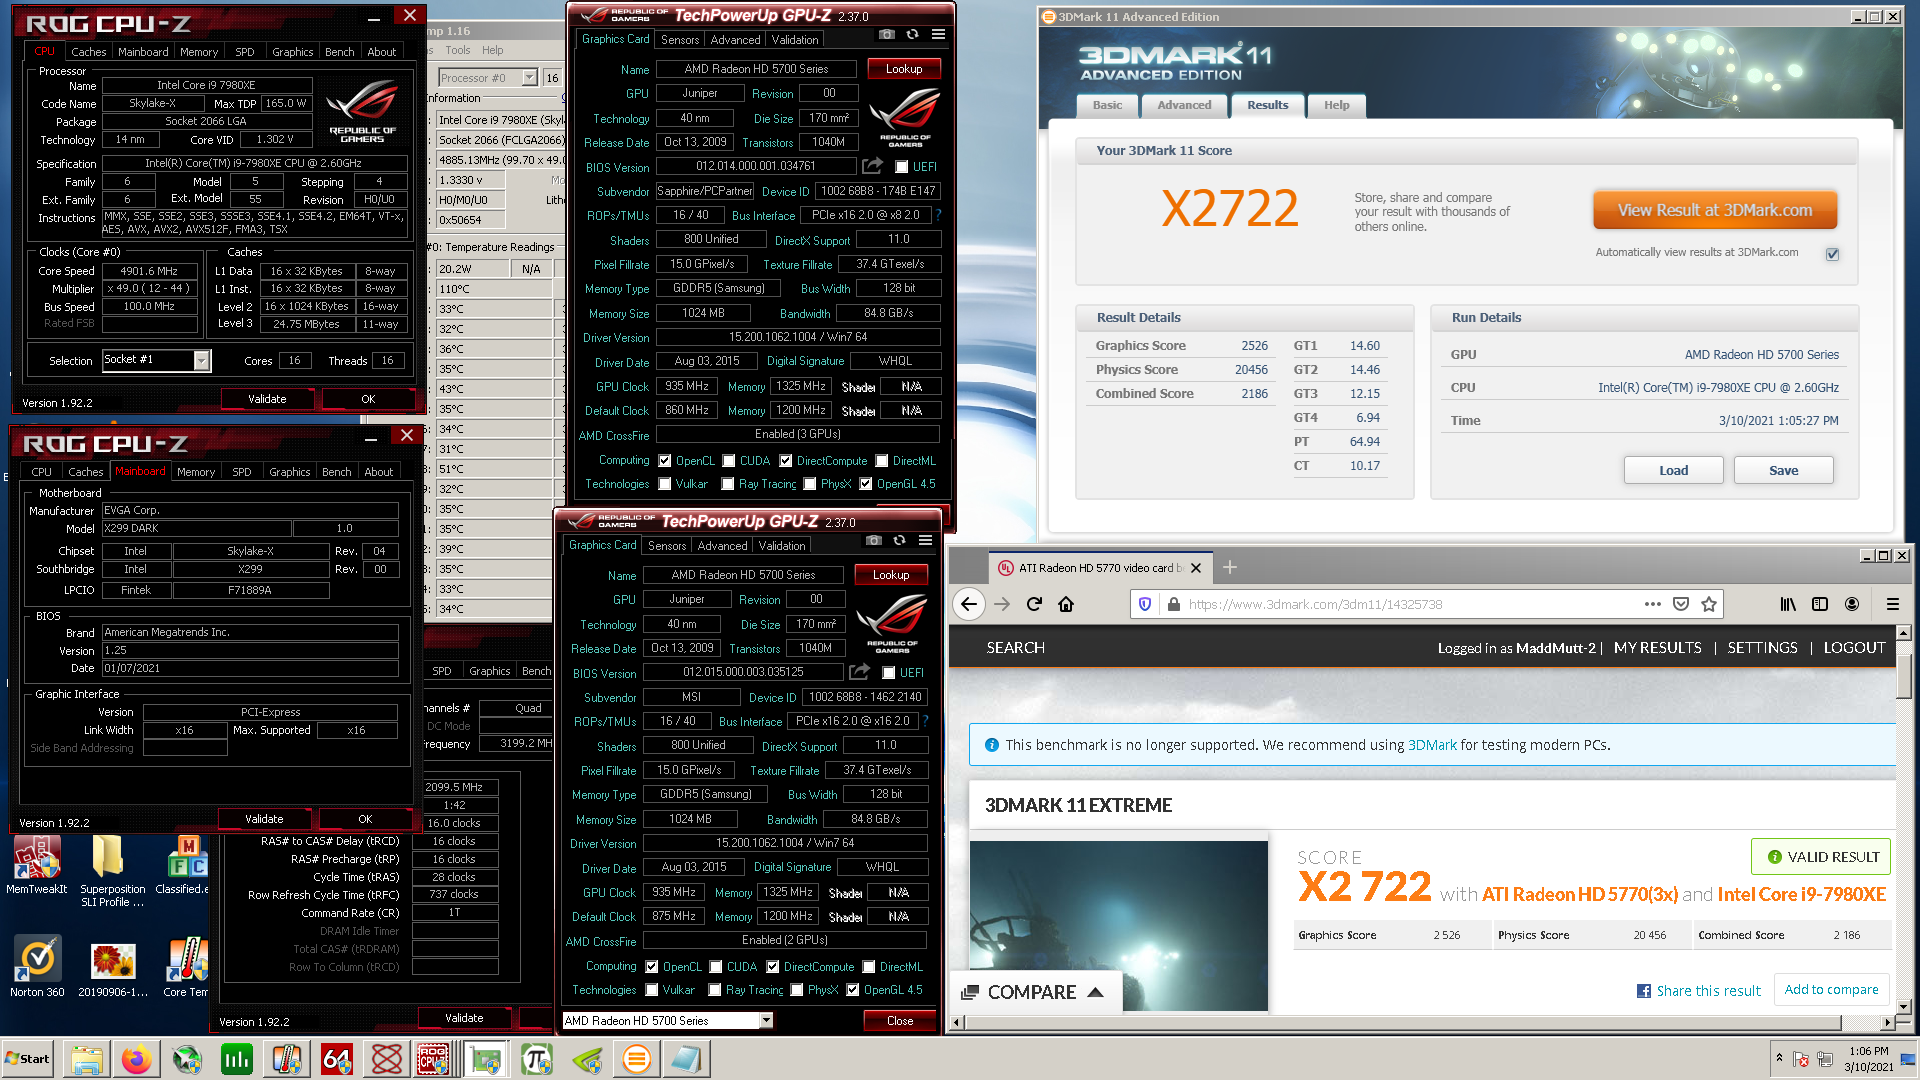Toggle the OpenCL checkbox in the top GPU-Z window

(x=665, y=461)
